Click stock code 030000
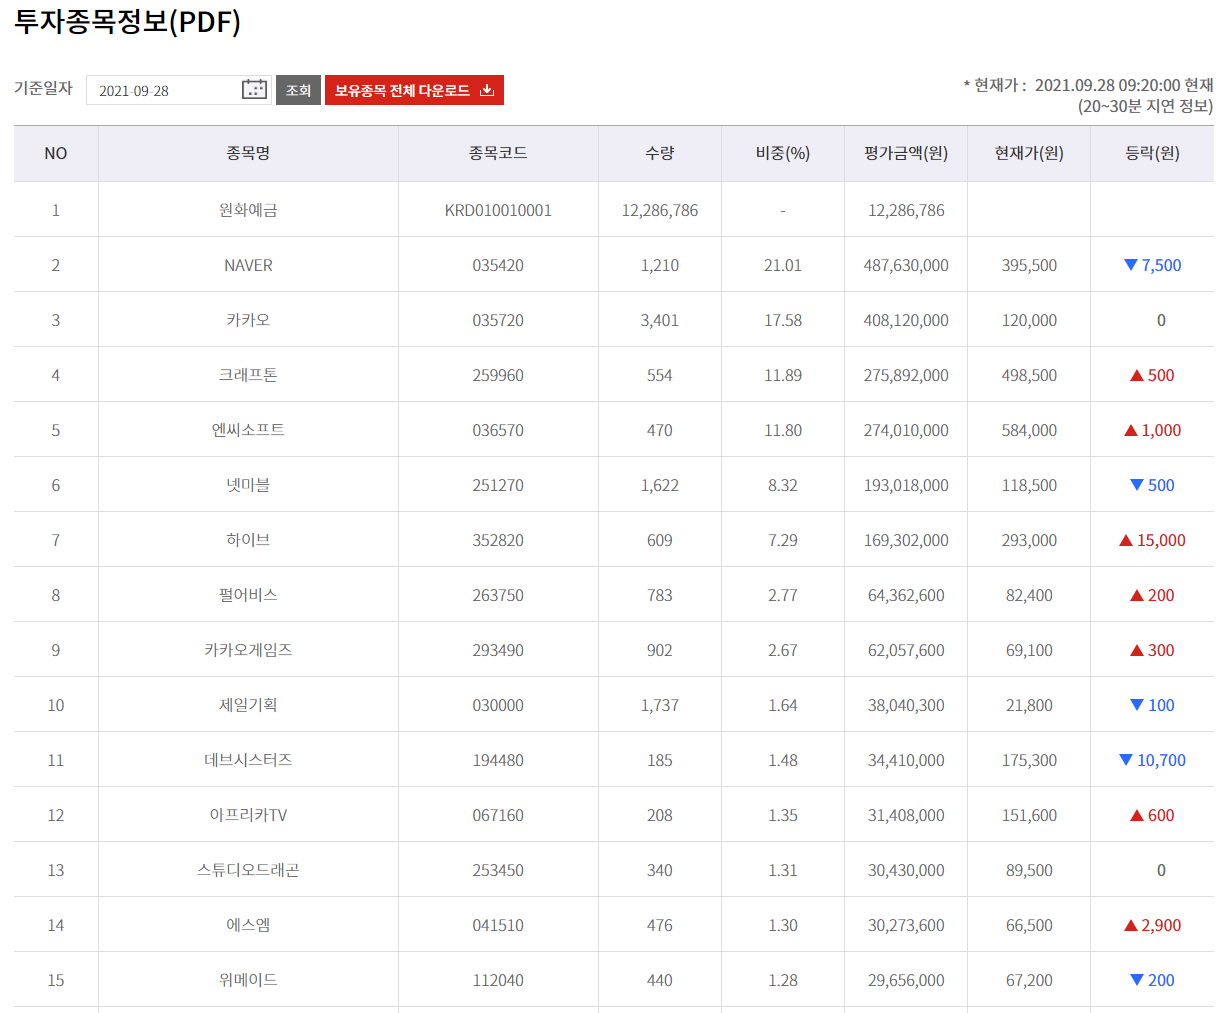The height and width of the screenshot is (1013, 1222). pos(498,705)
